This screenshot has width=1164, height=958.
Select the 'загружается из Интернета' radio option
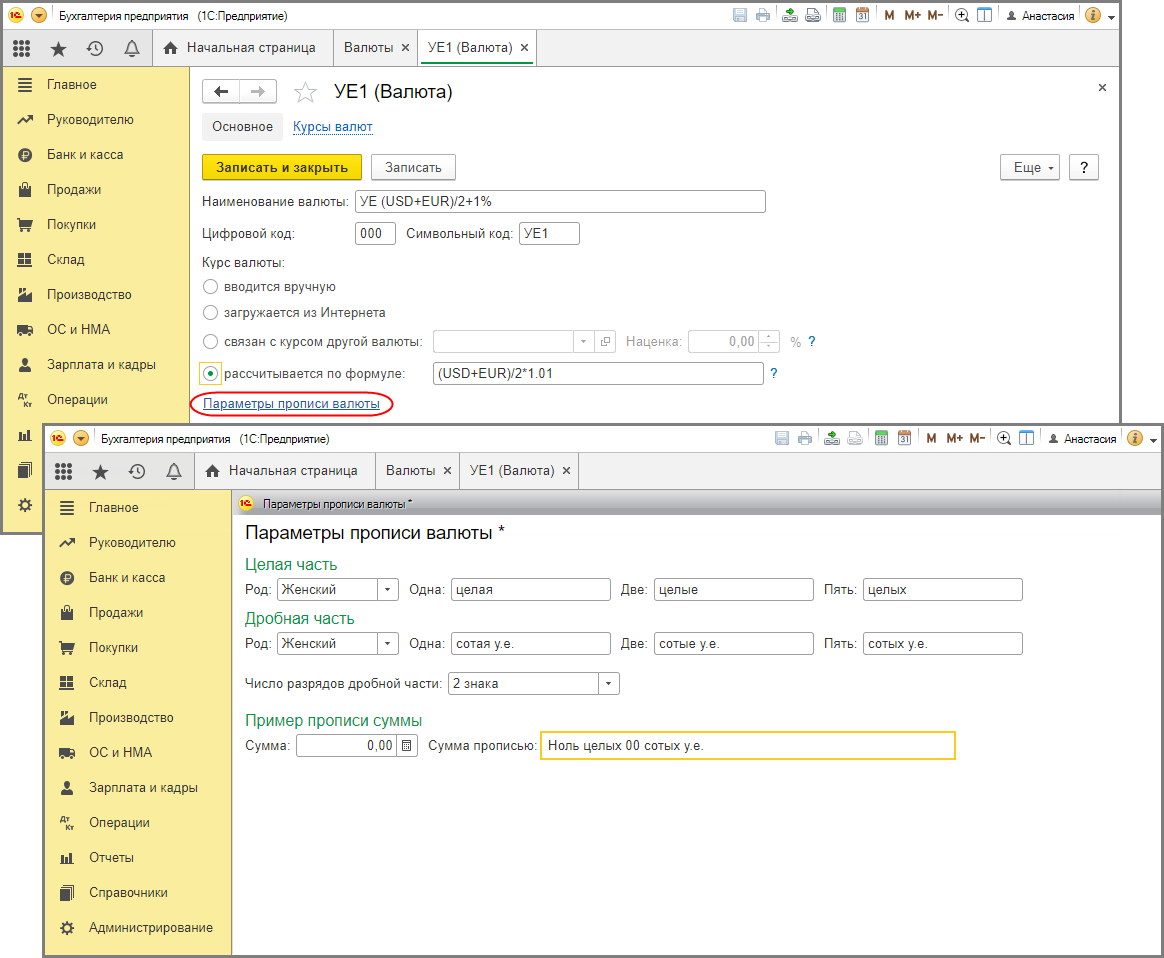click(x=211, y=313)
